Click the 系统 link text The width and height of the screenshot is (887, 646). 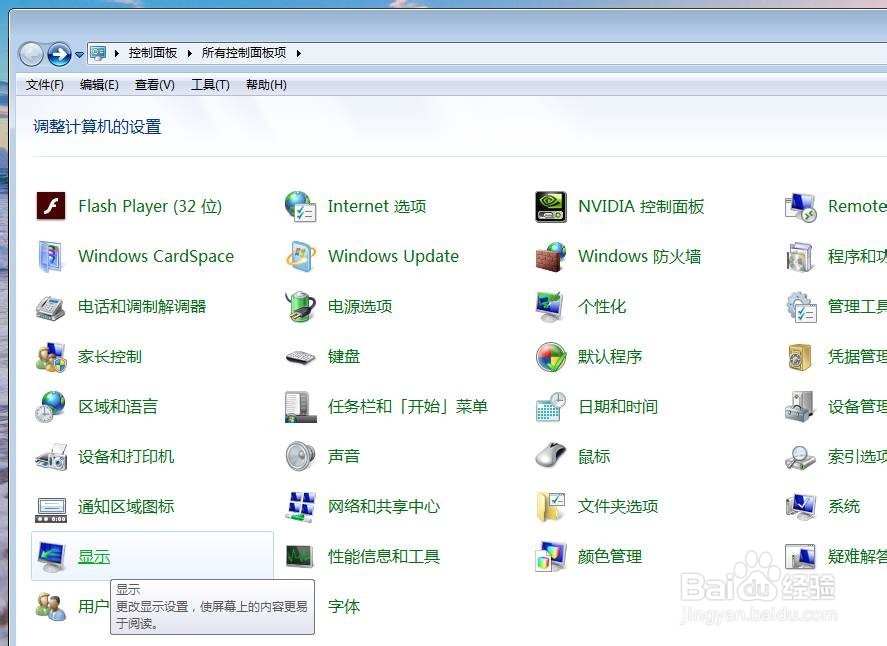pos(844,506)
